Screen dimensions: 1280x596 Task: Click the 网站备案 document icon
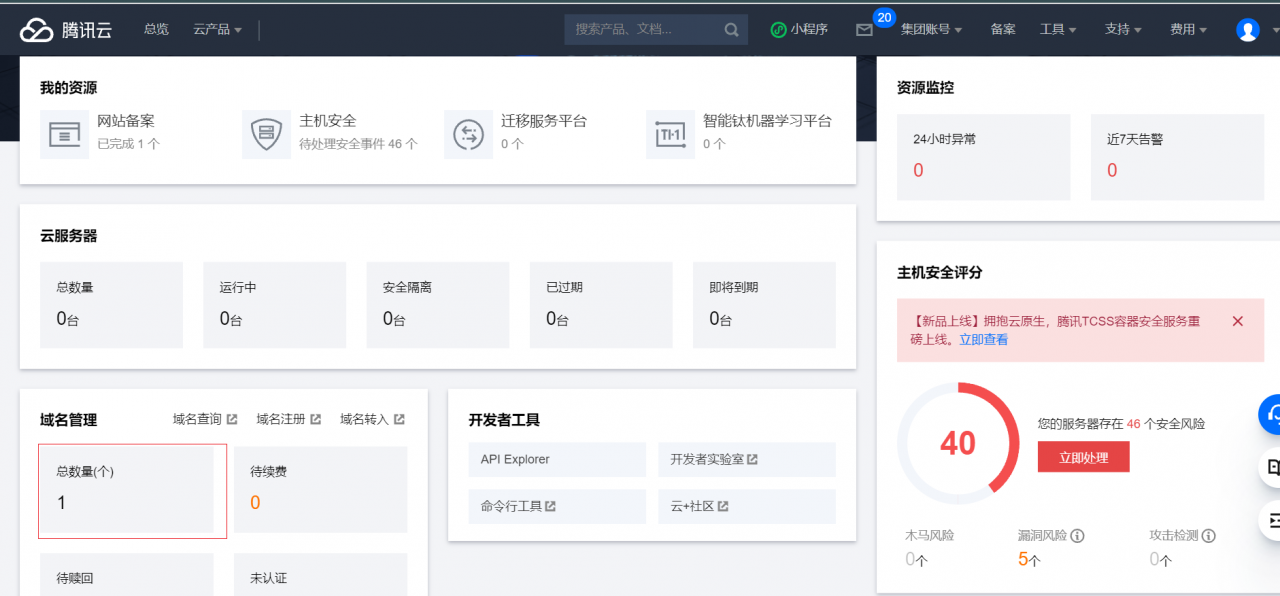coord(64,133)
